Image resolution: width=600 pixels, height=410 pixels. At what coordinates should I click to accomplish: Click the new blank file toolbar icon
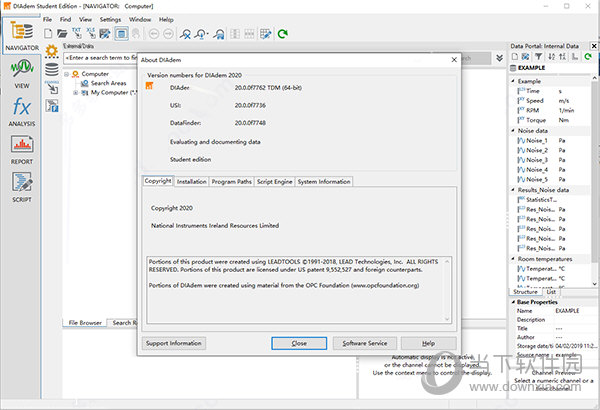click(49, 34)
